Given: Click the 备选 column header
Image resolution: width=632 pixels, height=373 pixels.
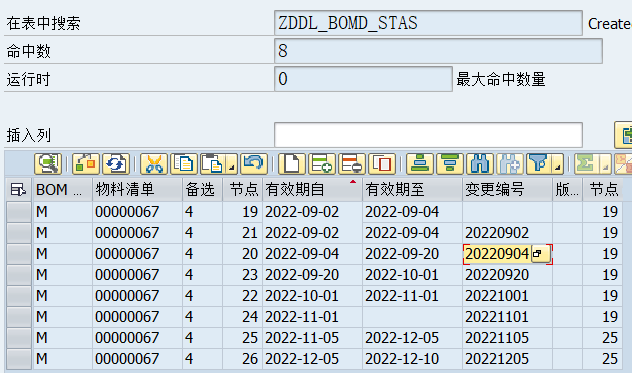Looking at the screenshot, I should (202, 190).
